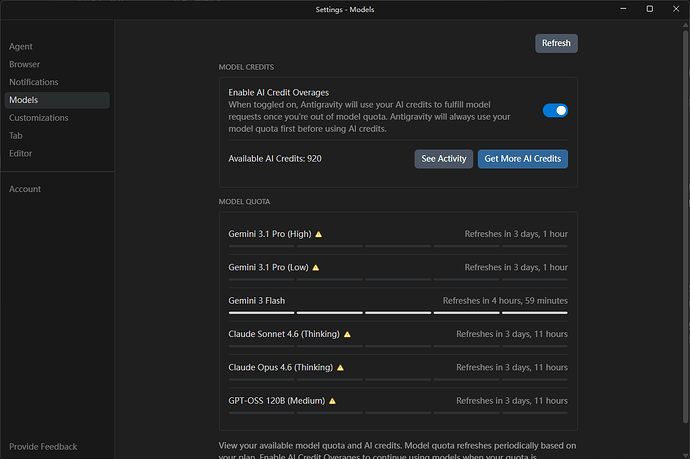The height and width of the screenshot is (459, 690).
Task: Close the Settings - Models window
Action: pyautogui.click(x=676, y=9)
